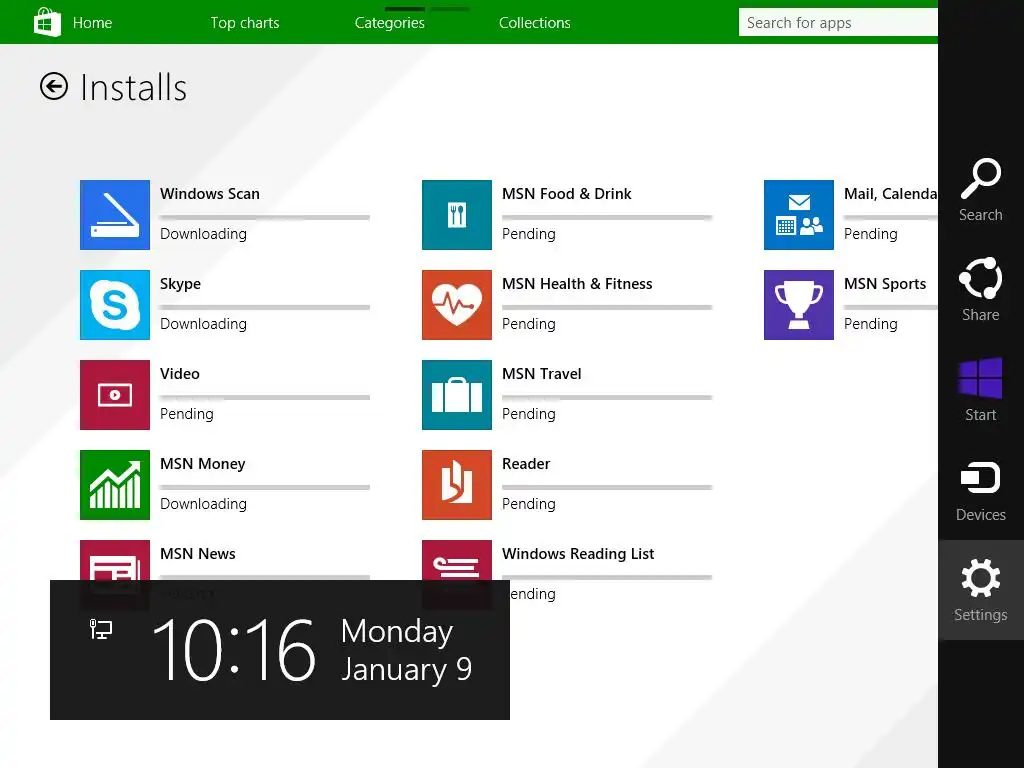Click the Search for apps field
The width and height of the screenshot is (1024, 768).
(839, 23)
